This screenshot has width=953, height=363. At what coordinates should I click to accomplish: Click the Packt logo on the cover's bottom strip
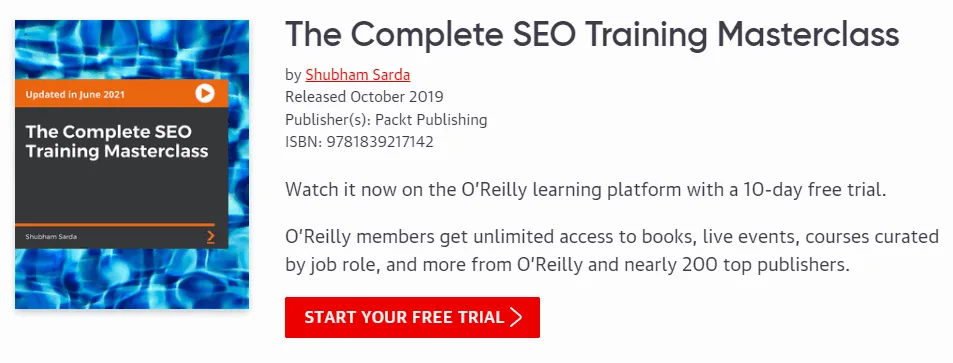pyautogui.click(x=211, y=237)
